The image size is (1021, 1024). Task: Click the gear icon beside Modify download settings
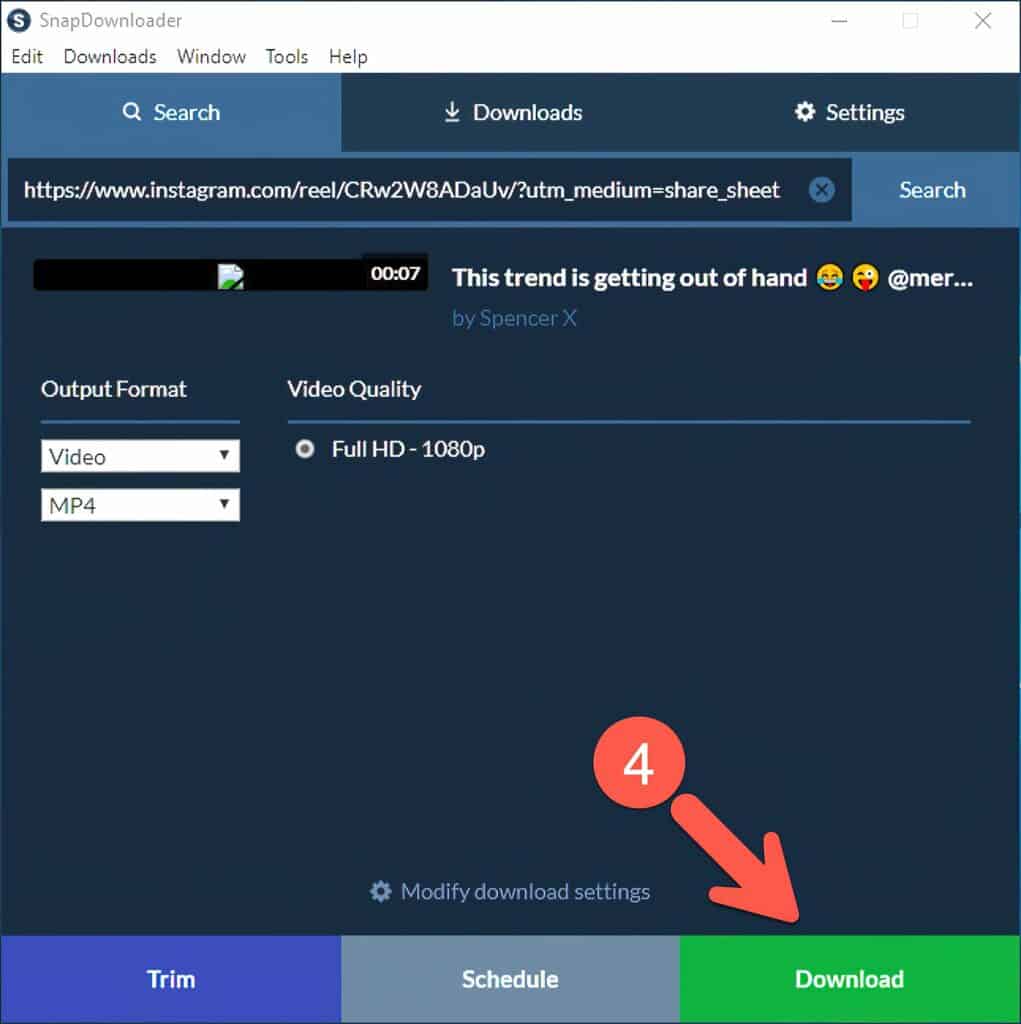point(380,891)
